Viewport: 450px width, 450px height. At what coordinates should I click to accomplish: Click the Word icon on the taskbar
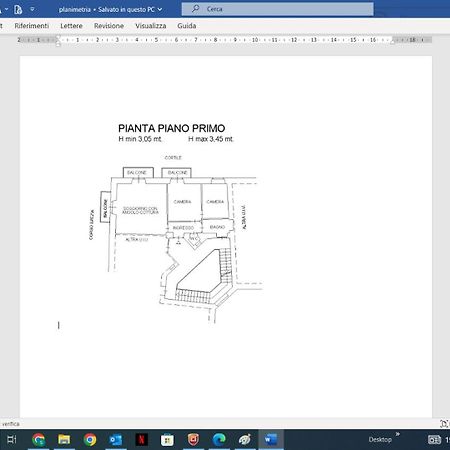point(271,440)
